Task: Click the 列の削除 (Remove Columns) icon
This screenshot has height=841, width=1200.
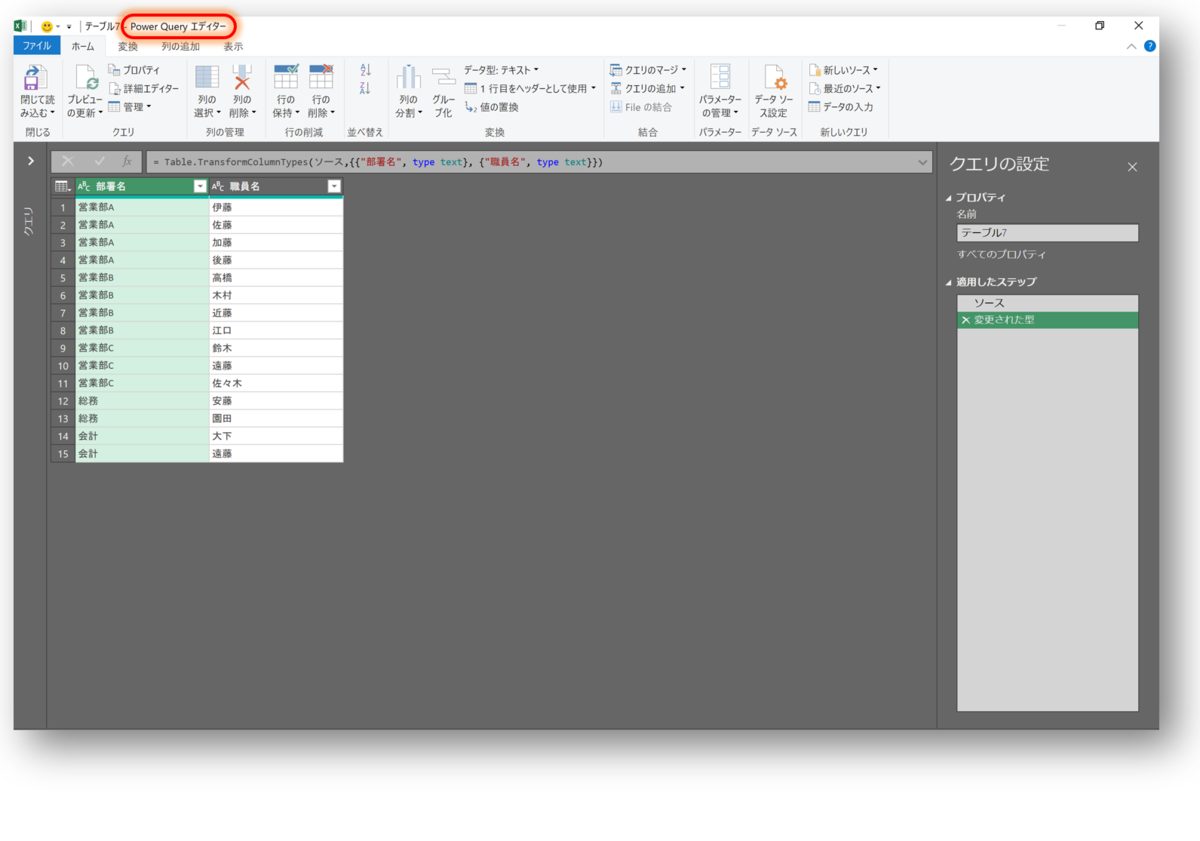Action: pyautogui.click(x=241, y=77)
